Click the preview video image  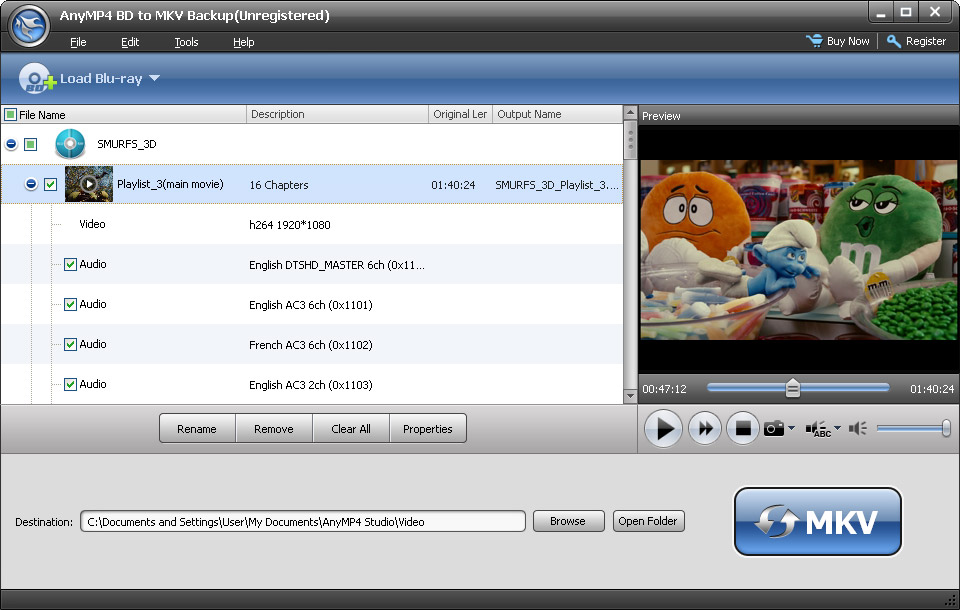[x=798, y=249]
